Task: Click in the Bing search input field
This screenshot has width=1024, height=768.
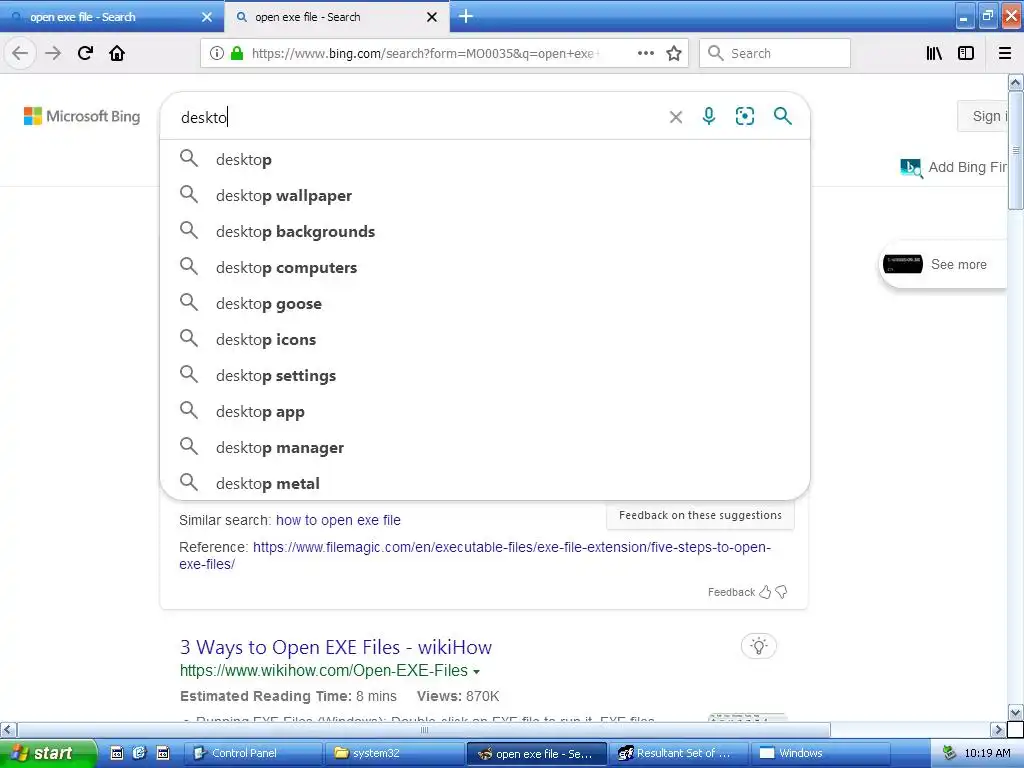Action: (418, 117)
